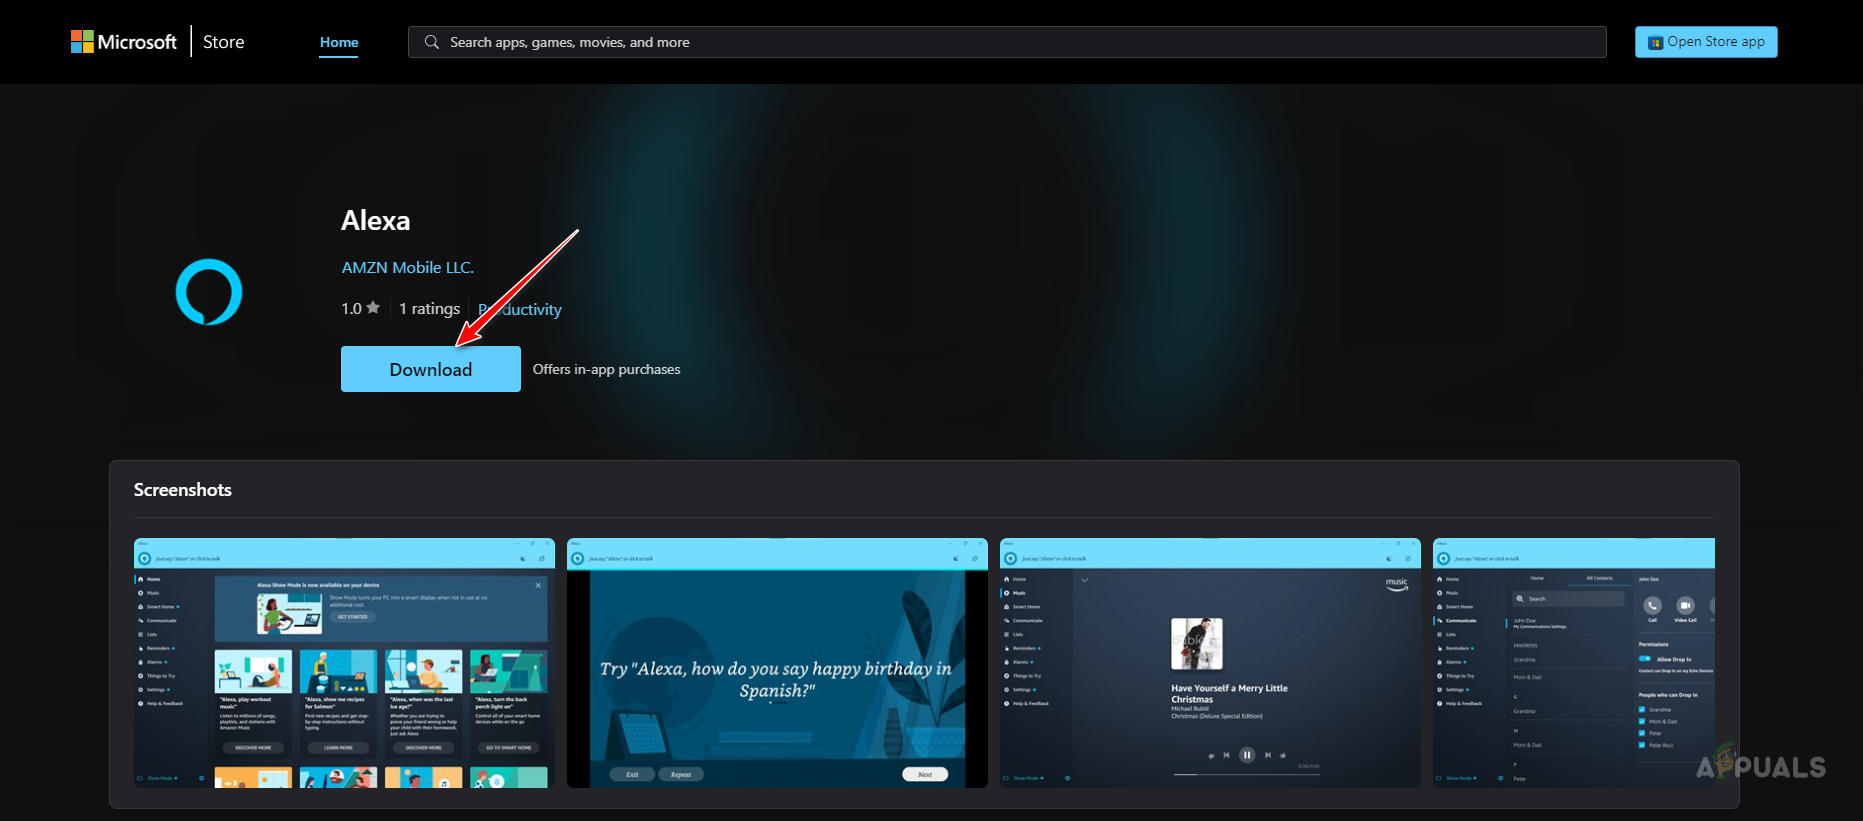Open the Alexa home screen screenshot
The height and width of the screenshot is (821, 1863).
(x=344, y=663)
